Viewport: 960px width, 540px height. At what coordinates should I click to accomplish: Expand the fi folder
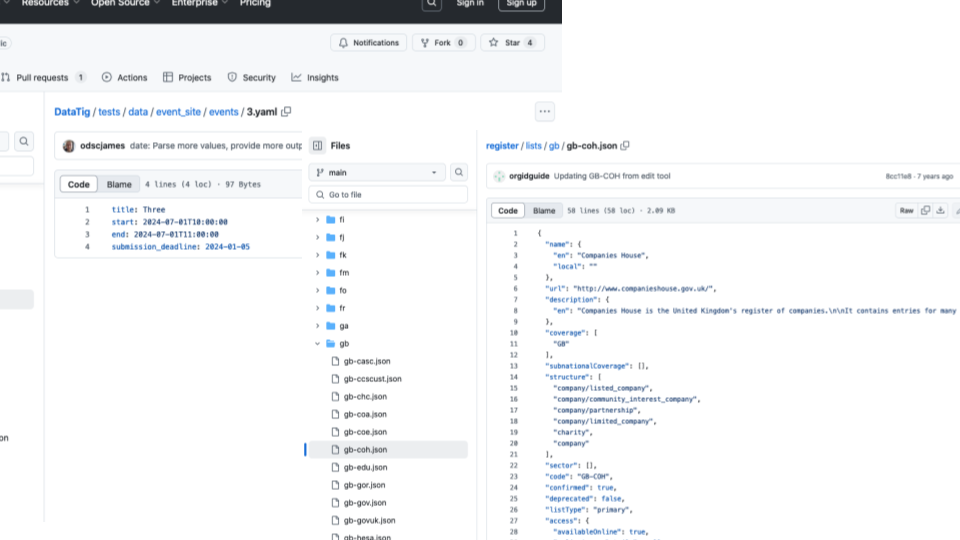tap(317, 219)
